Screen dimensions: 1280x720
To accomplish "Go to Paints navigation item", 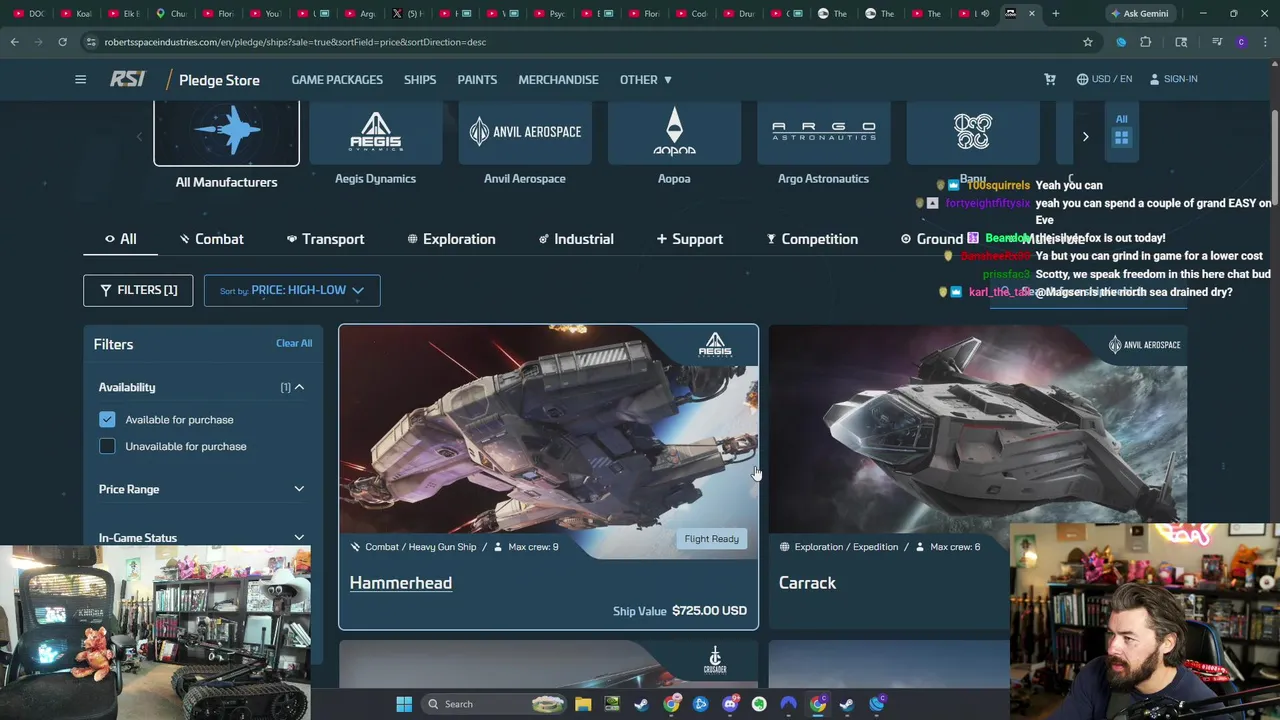I will click(477, 80).
